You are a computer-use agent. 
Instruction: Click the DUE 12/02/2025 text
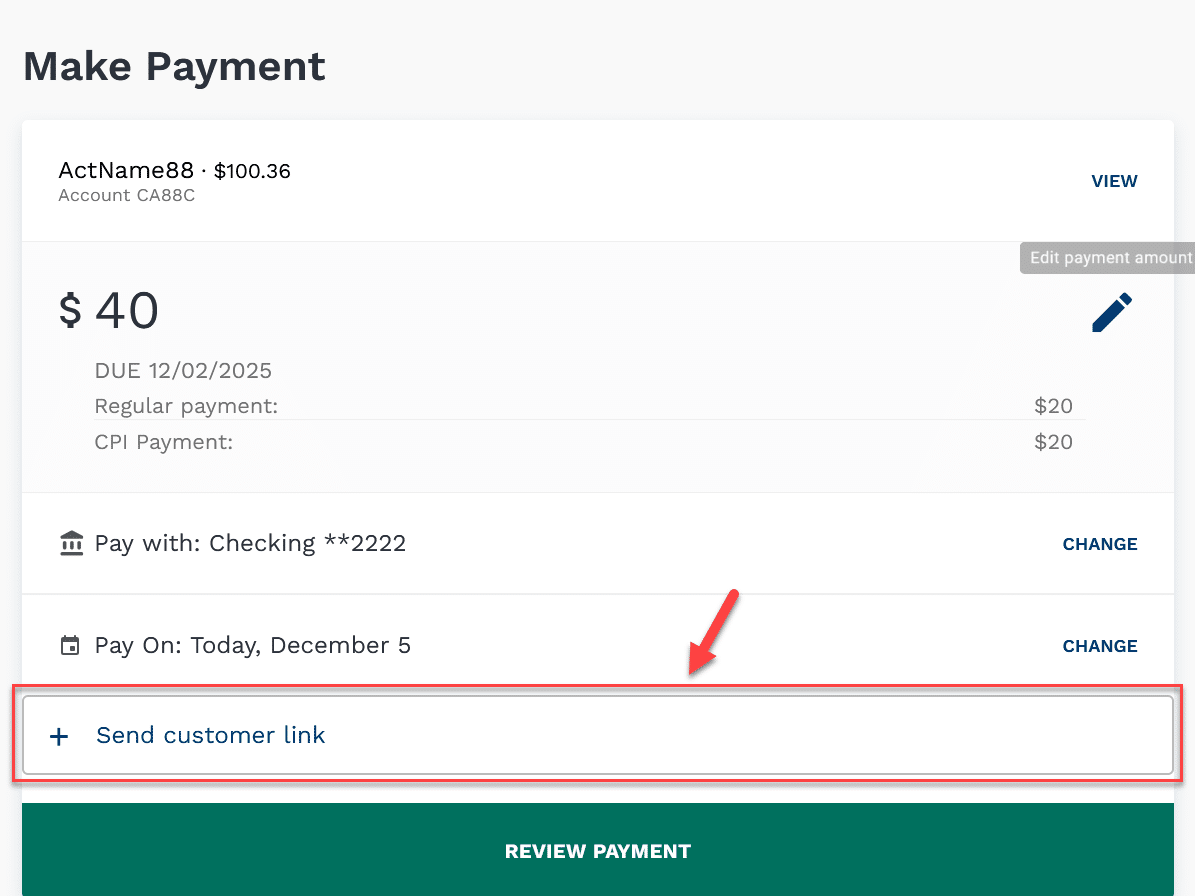pos(183,371)
